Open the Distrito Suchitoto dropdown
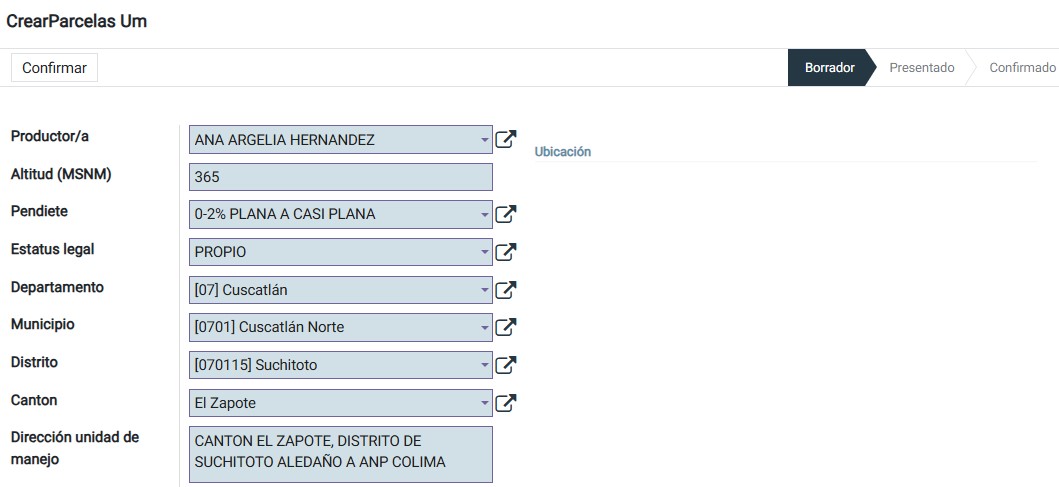 click(485, 365)
